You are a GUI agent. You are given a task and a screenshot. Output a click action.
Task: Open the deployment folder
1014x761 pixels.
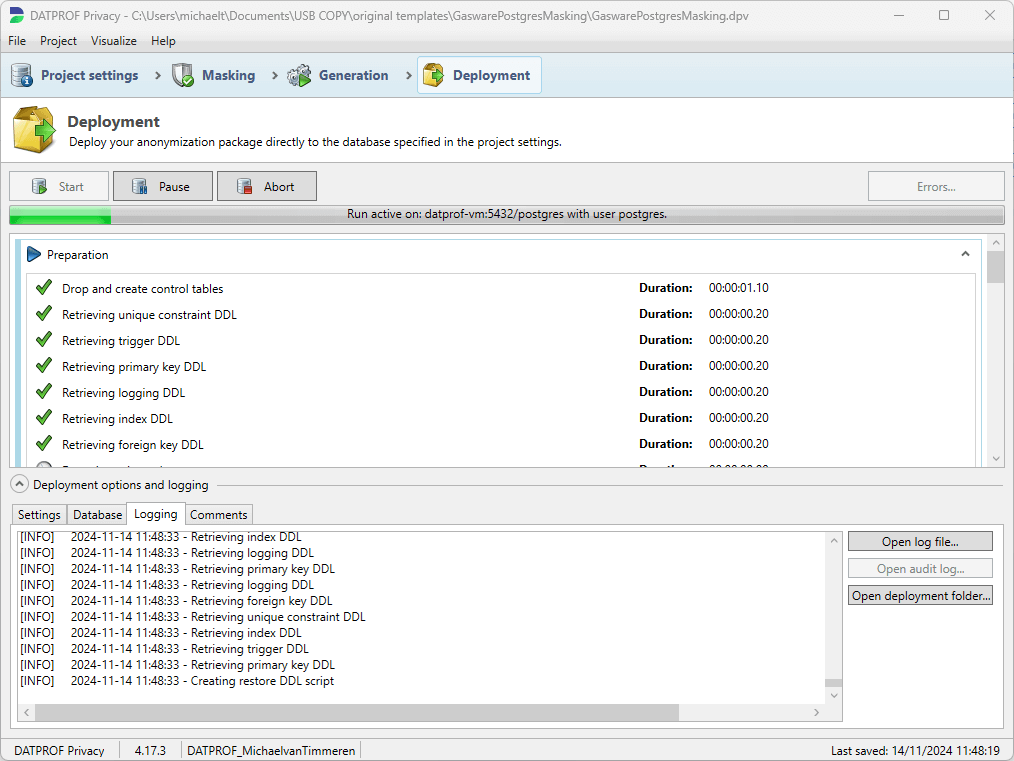[920, 596]
